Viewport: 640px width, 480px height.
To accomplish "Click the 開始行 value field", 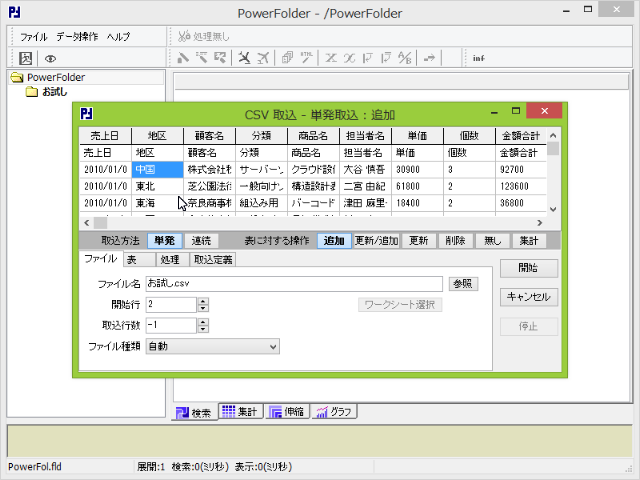I will tap(171, 304).
